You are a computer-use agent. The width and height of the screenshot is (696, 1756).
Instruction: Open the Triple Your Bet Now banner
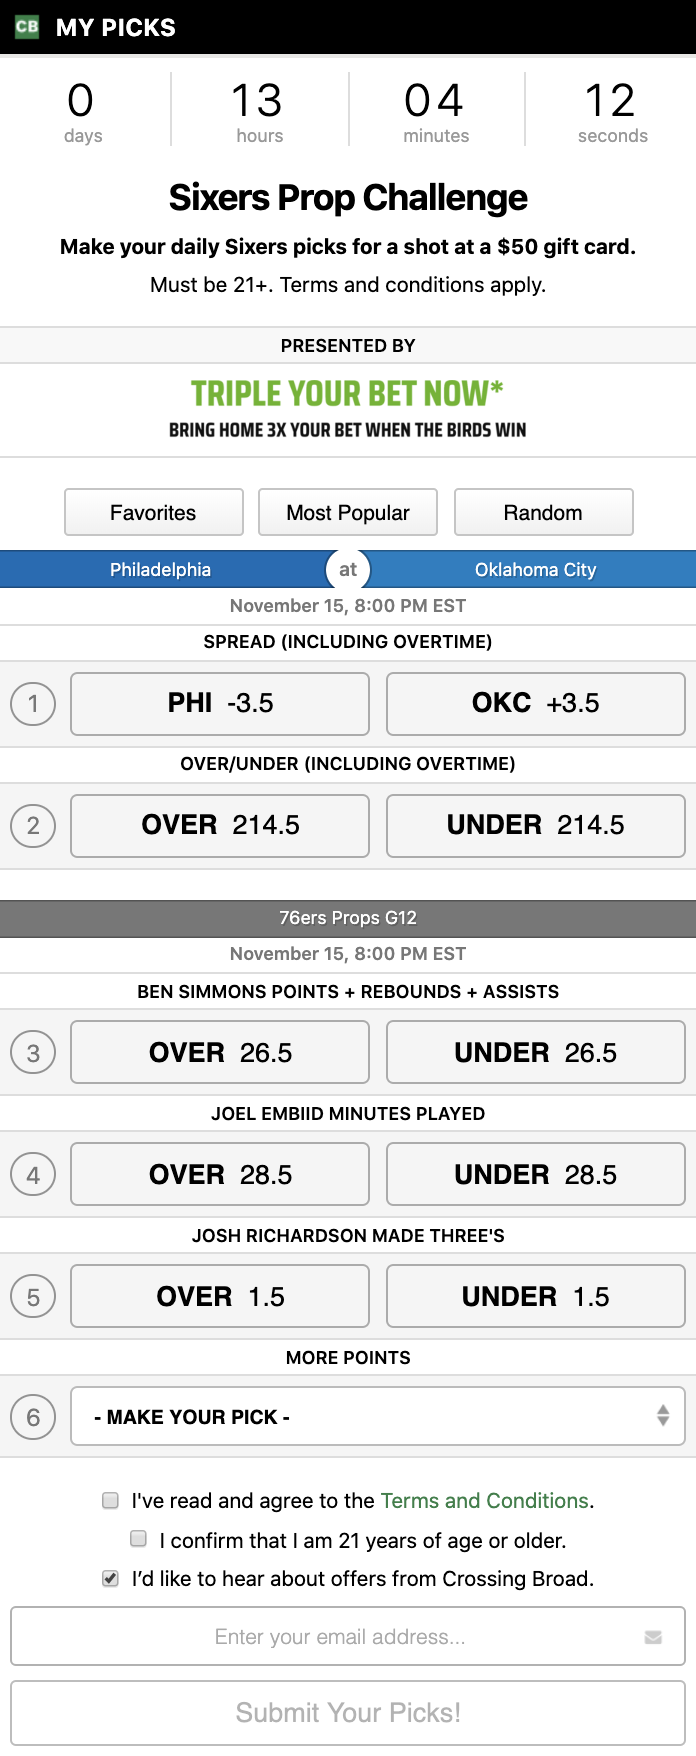tap(348, 409)
